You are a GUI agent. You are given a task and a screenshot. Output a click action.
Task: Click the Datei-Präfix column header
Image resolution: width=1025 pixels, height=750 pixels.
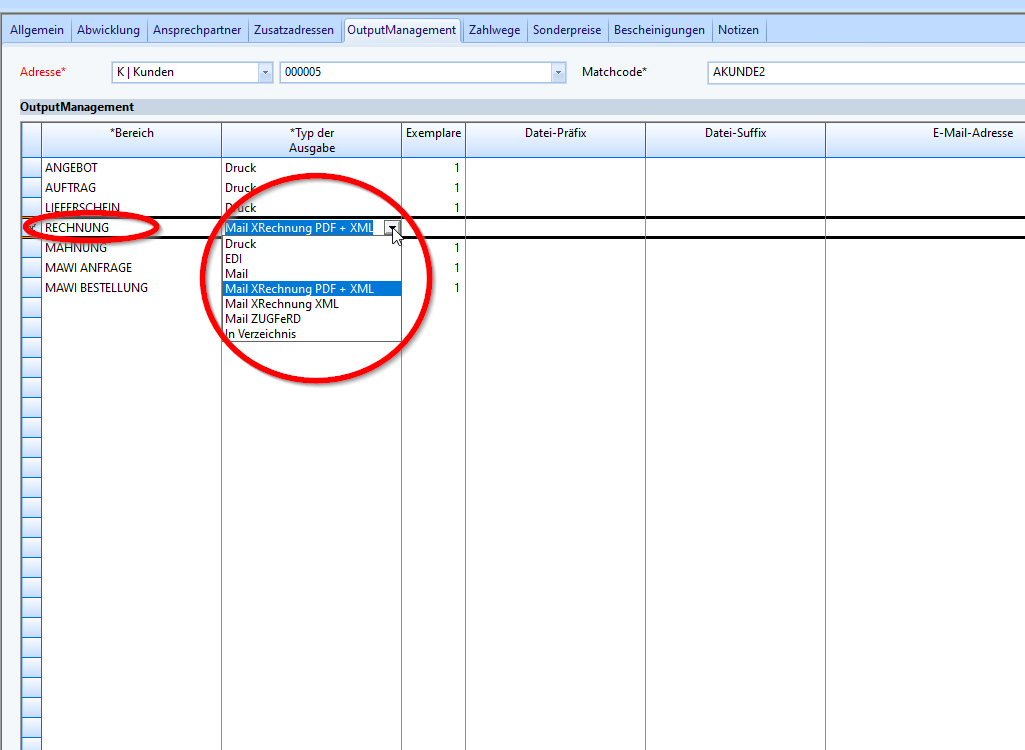[x=555, y=133]
